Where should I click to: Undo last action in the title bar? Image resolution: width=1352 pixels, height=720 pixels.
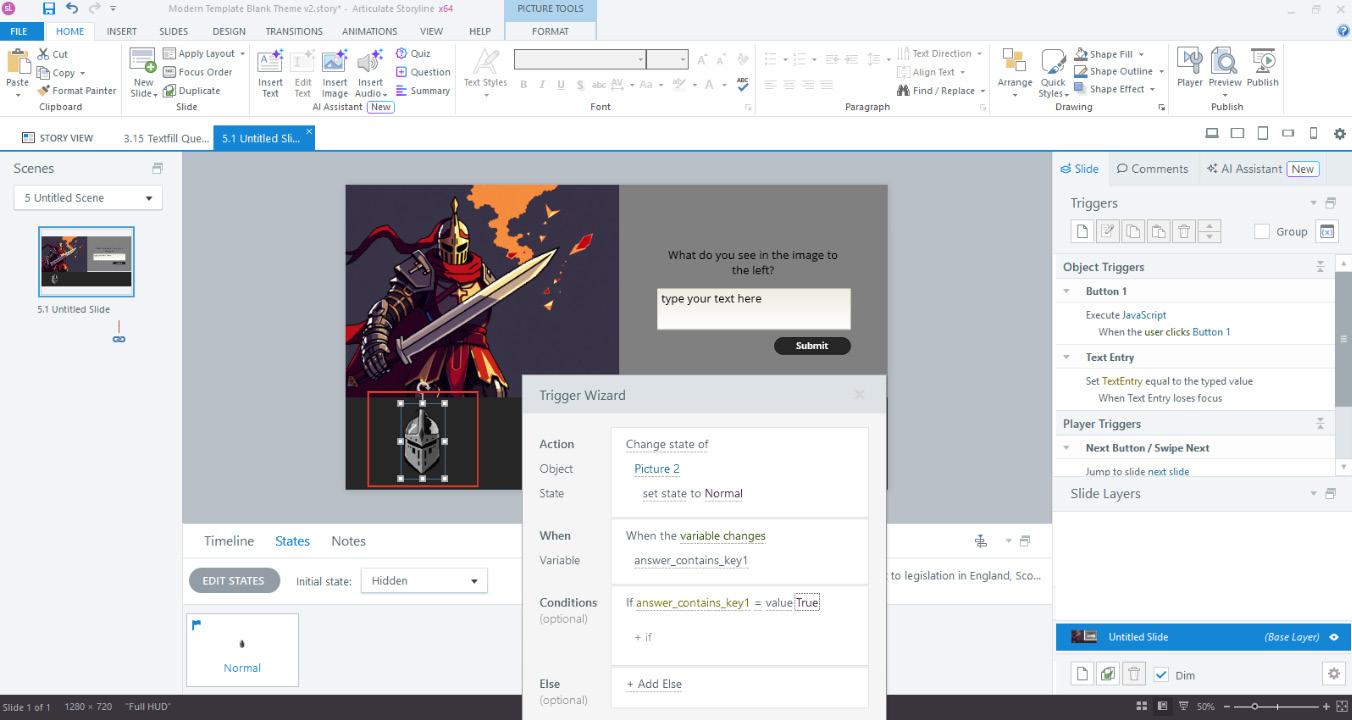72,8
